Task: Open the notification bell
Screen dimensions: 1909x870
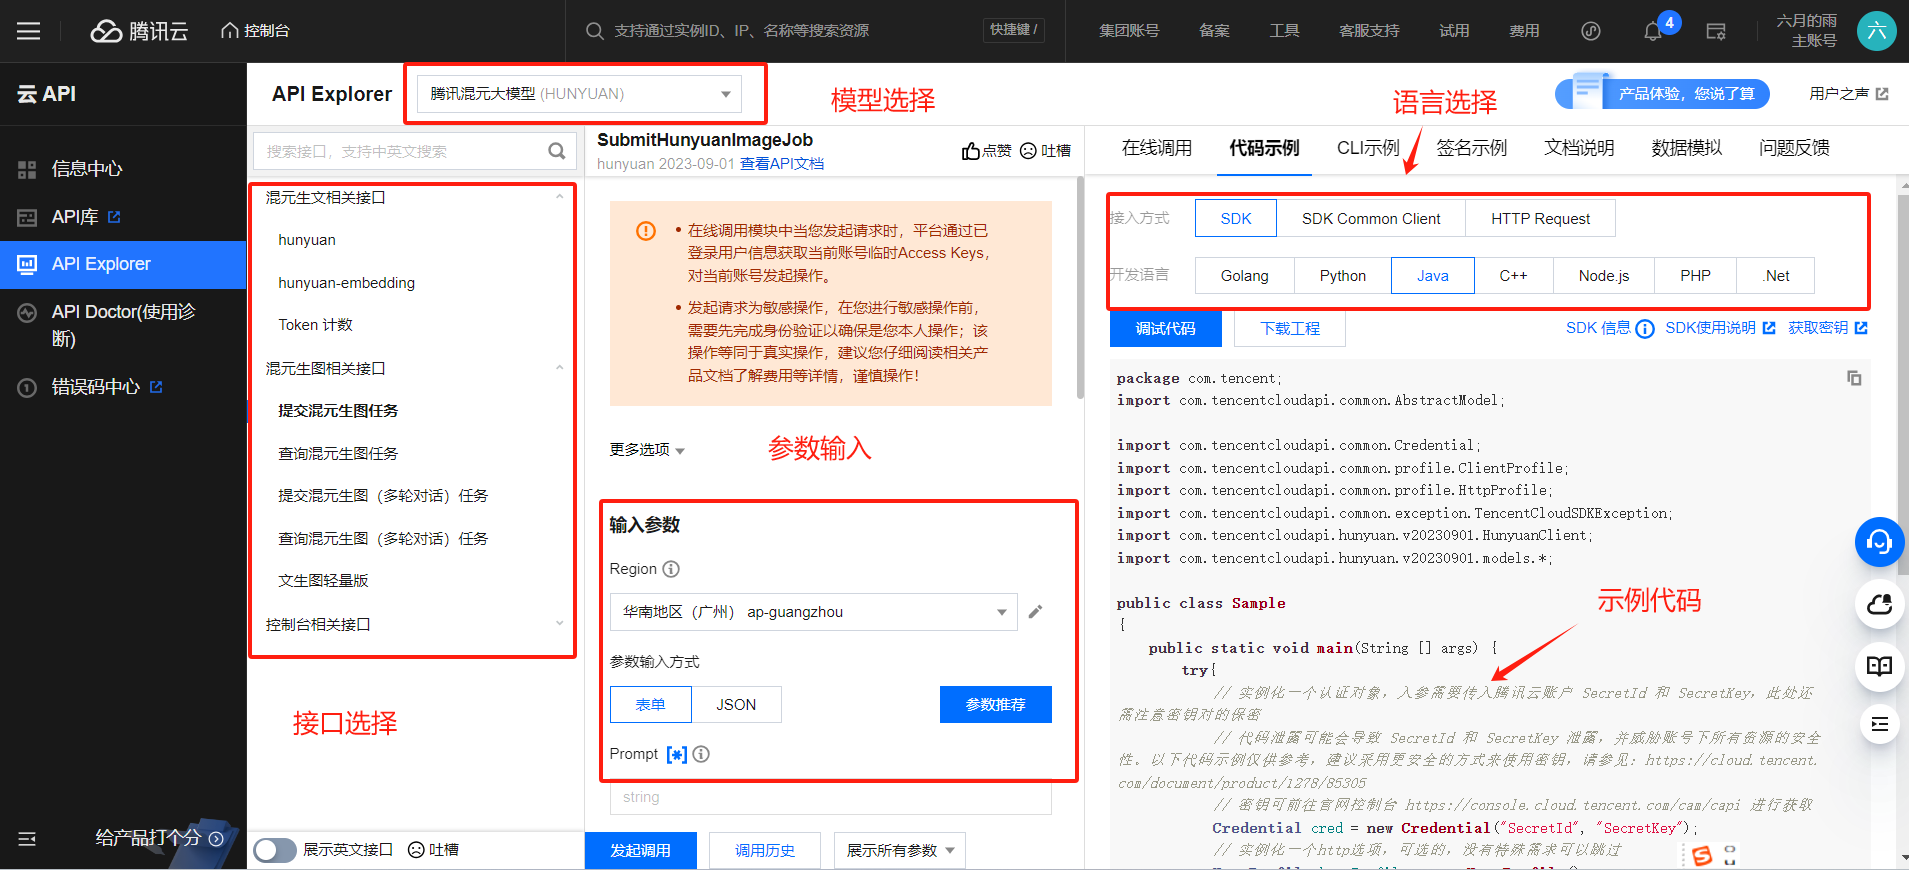Action: point(1653,31)
